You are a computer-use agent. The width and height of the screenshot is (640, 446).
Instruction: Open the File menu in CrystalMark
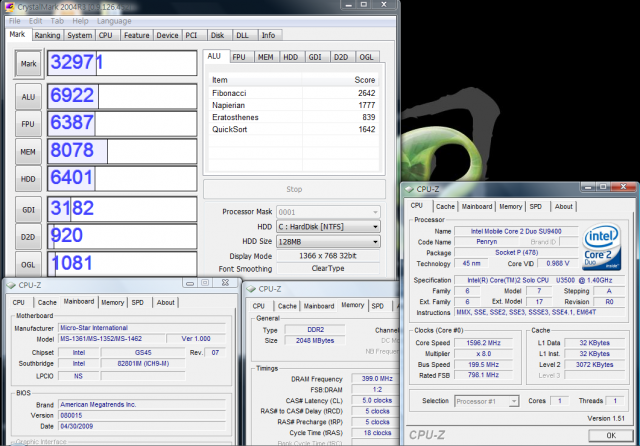(15, 21)
